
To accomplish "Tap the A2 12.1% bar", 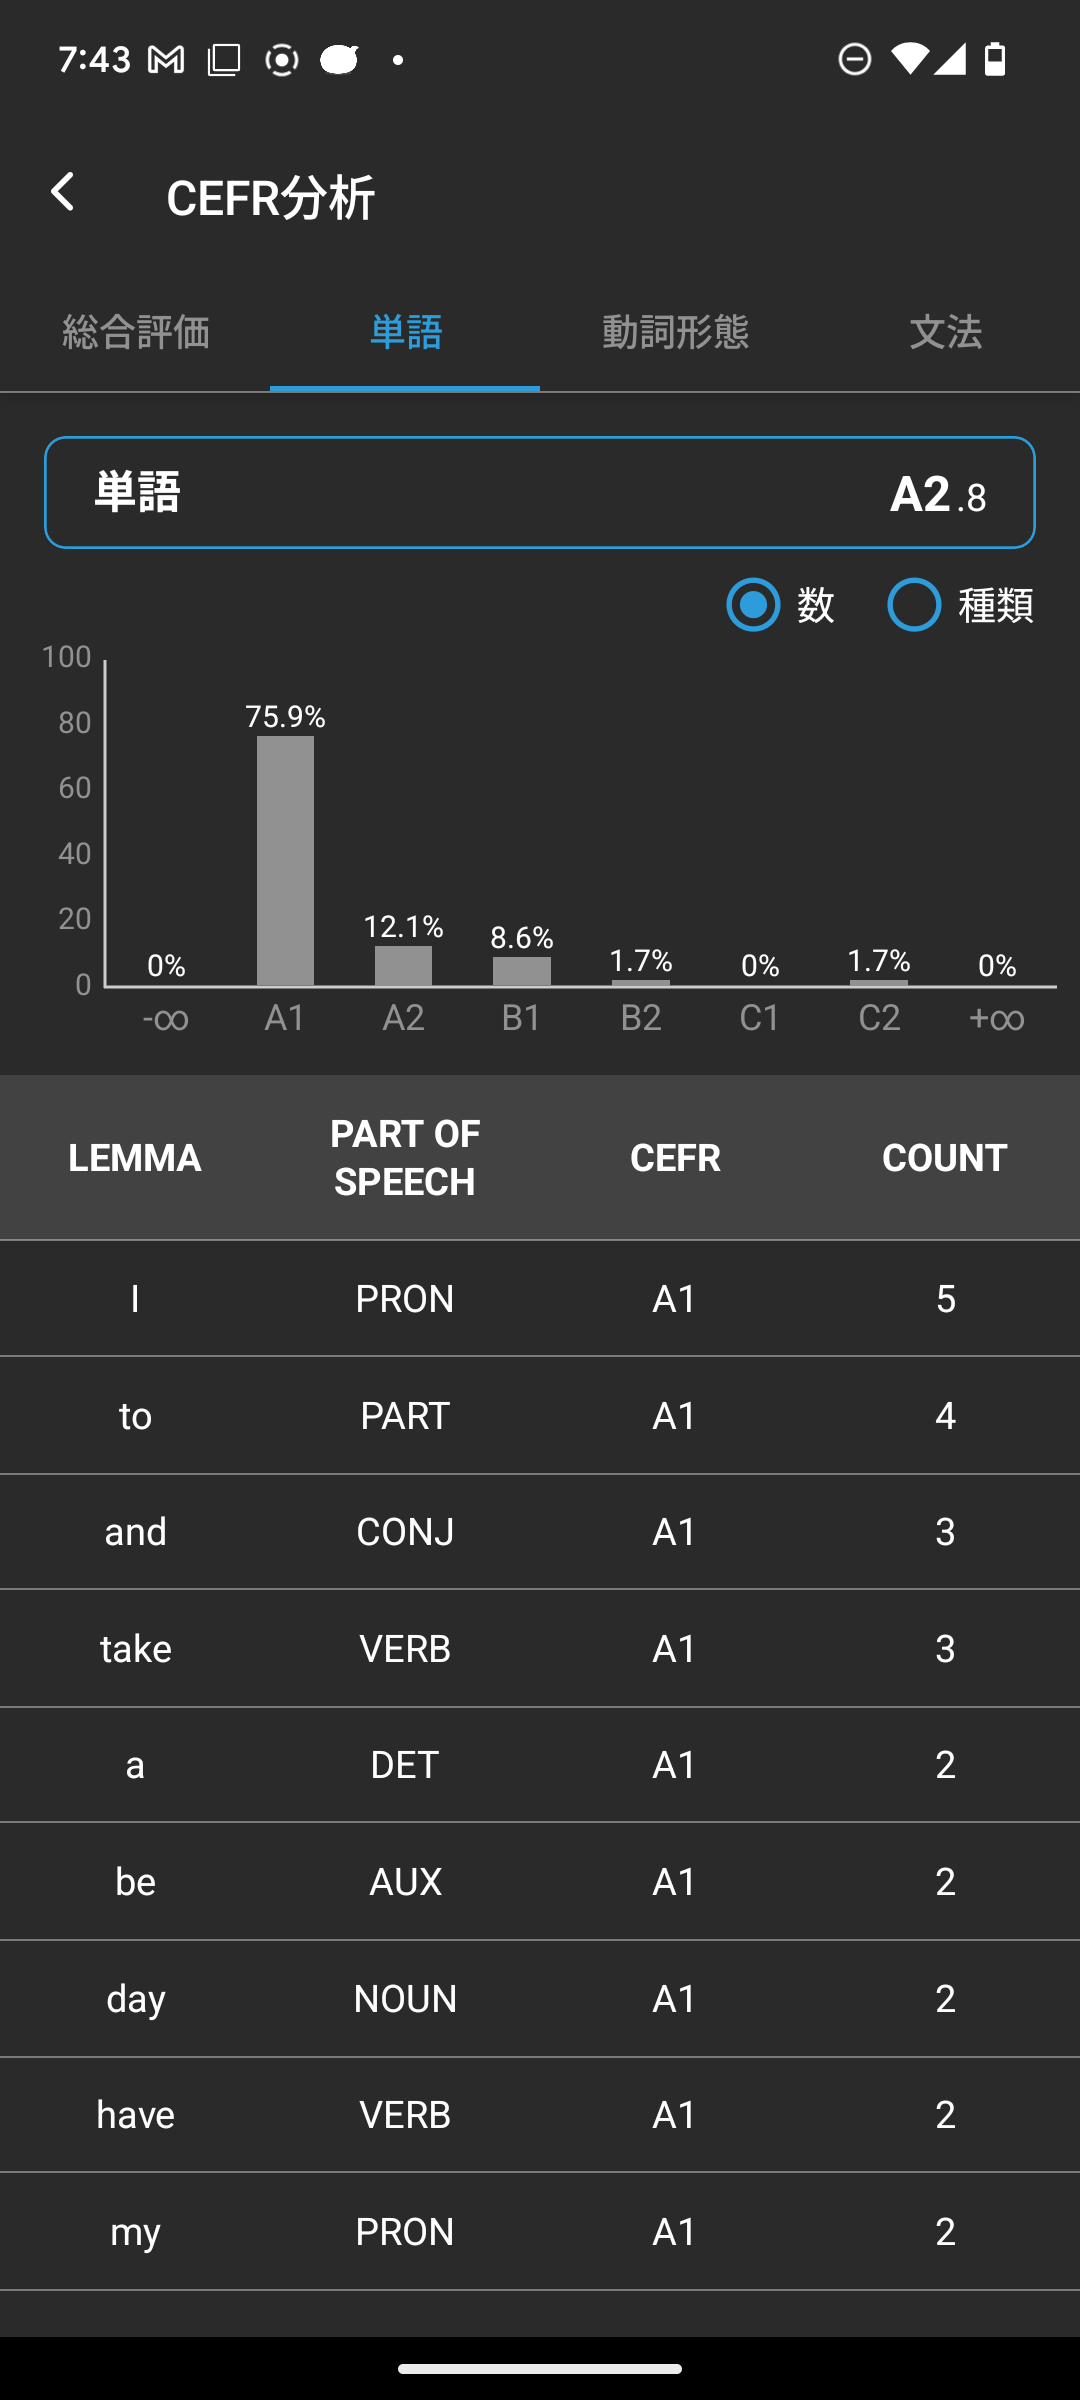I will 403,966.
